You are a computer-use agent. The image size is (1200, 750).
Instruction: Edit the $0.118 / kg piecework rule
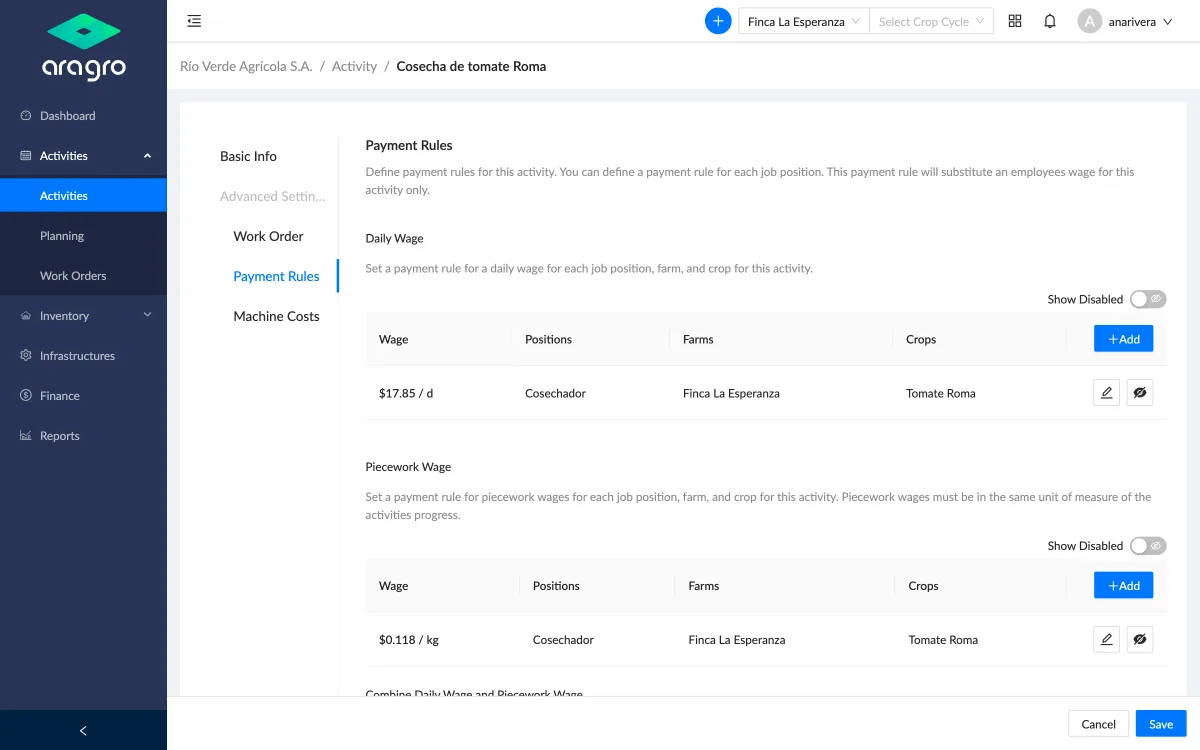pyautogui.click(x=1106, y=640)
